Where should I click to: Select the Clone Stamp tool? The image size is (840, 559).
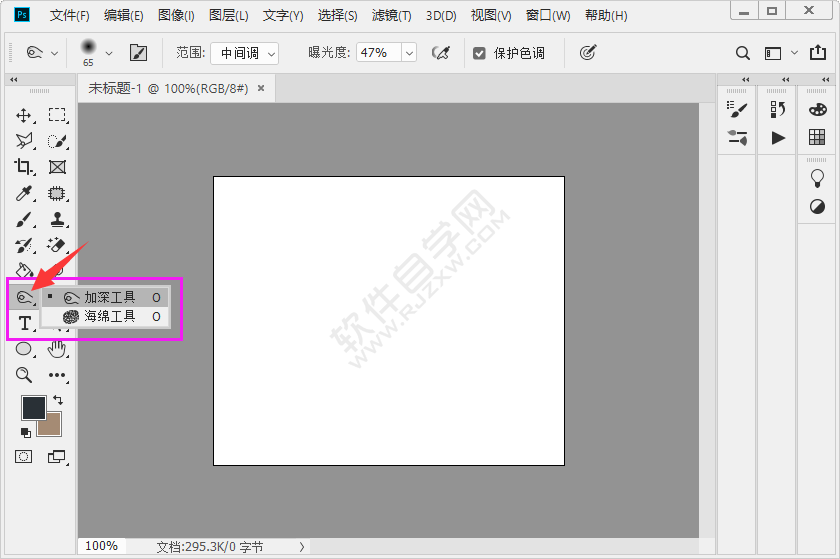point(57,219)
